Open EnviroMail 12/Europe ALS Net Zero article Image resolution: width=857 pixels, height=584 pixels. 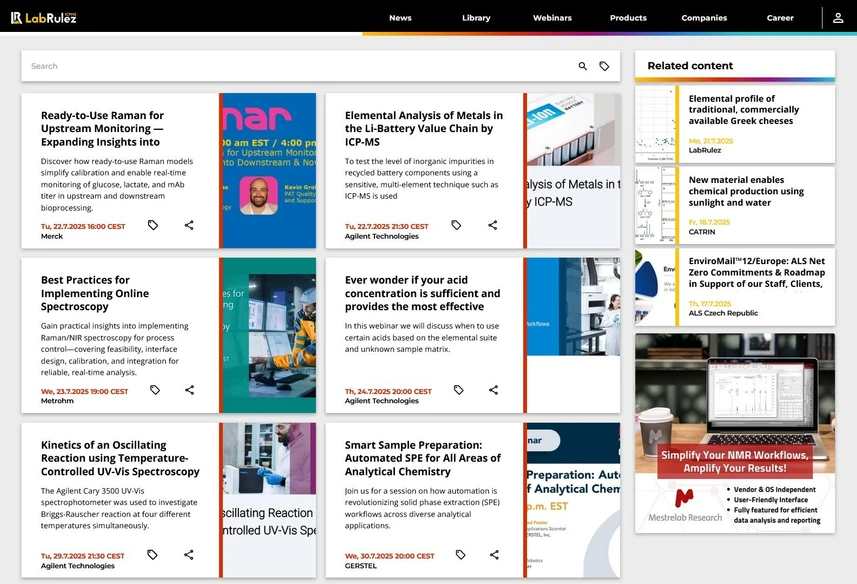coord(756,273)
